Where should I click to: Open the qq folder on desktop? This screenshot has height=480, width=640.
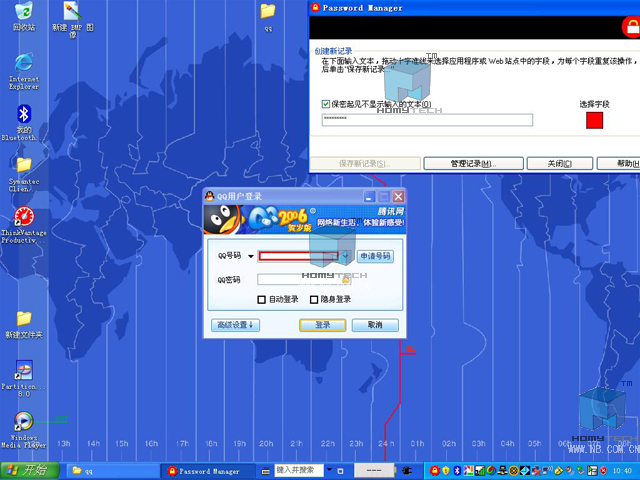(x=267, y=12)
